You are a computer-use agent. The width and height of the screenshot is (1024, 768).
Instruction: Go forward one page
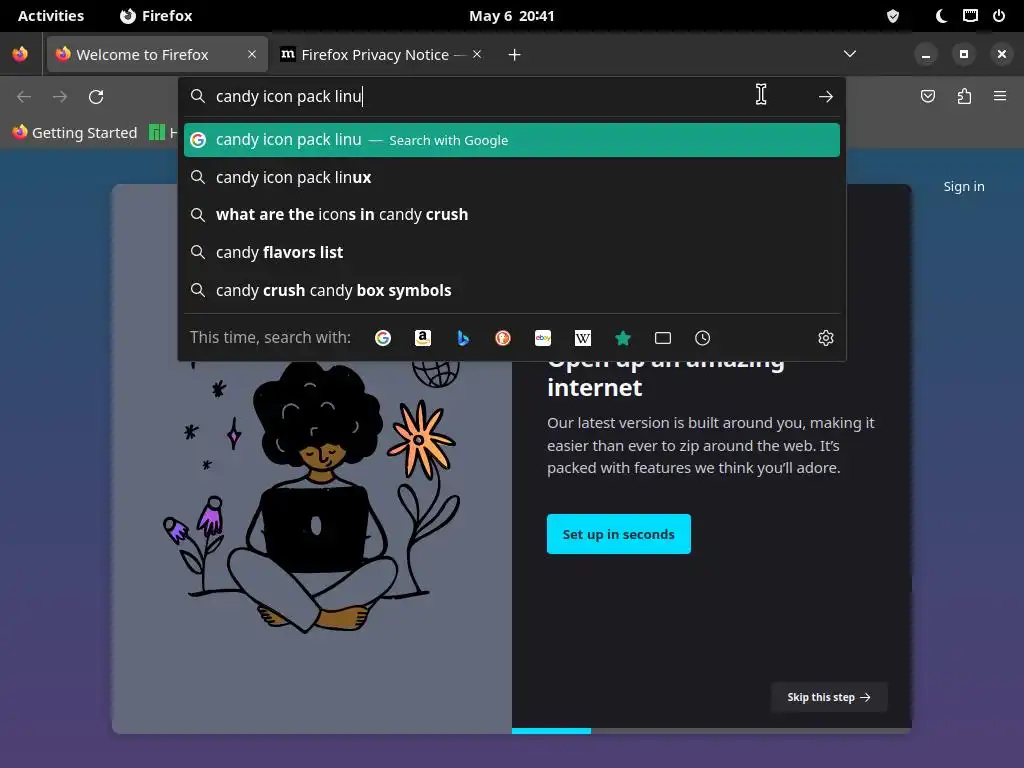60,97
